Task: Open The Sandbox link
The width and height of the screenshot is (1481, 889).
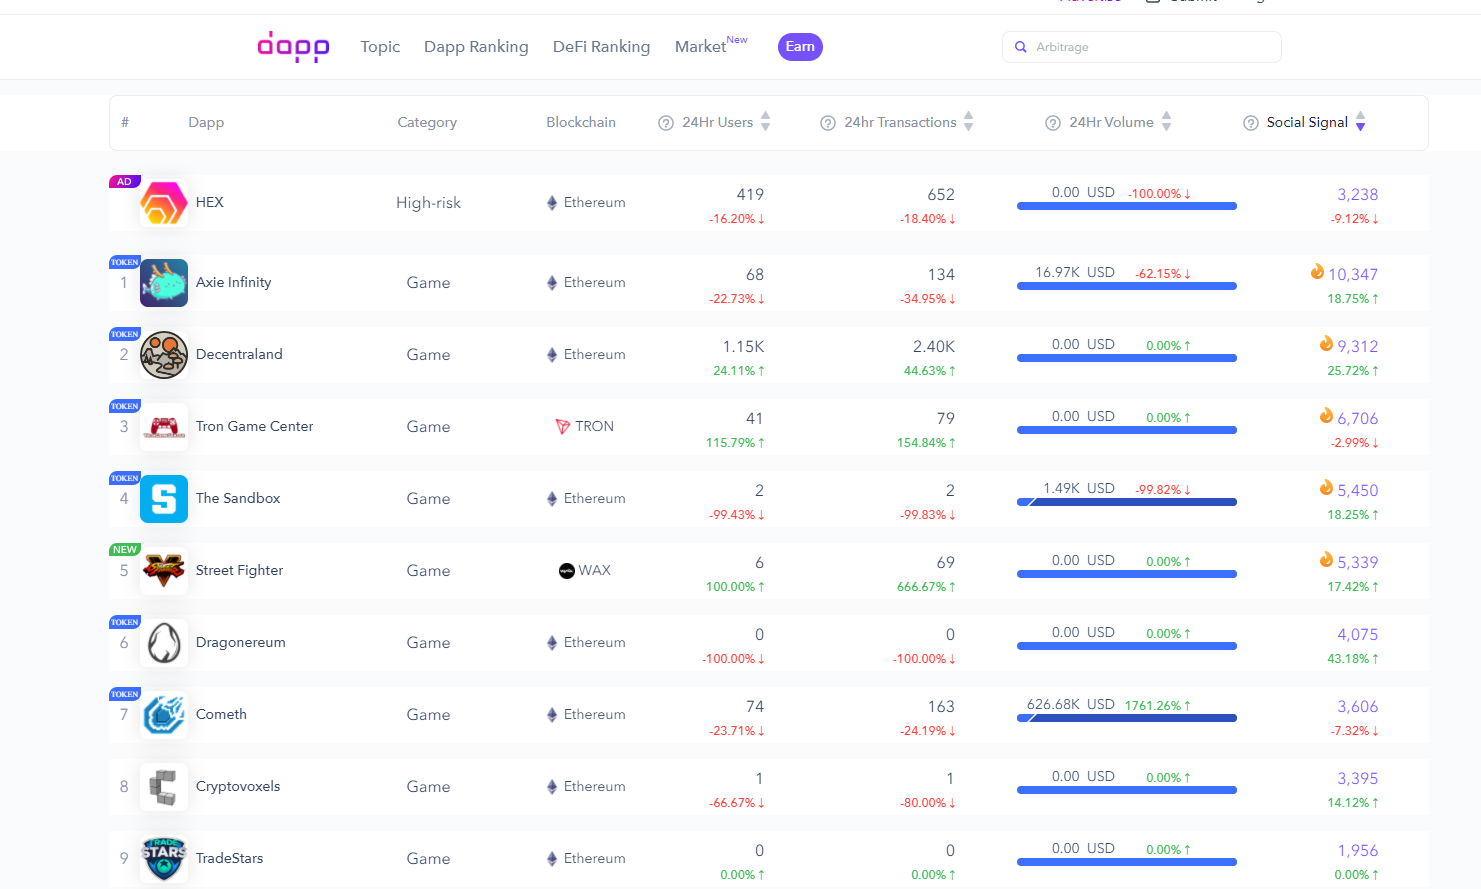Action: point(238,498)
